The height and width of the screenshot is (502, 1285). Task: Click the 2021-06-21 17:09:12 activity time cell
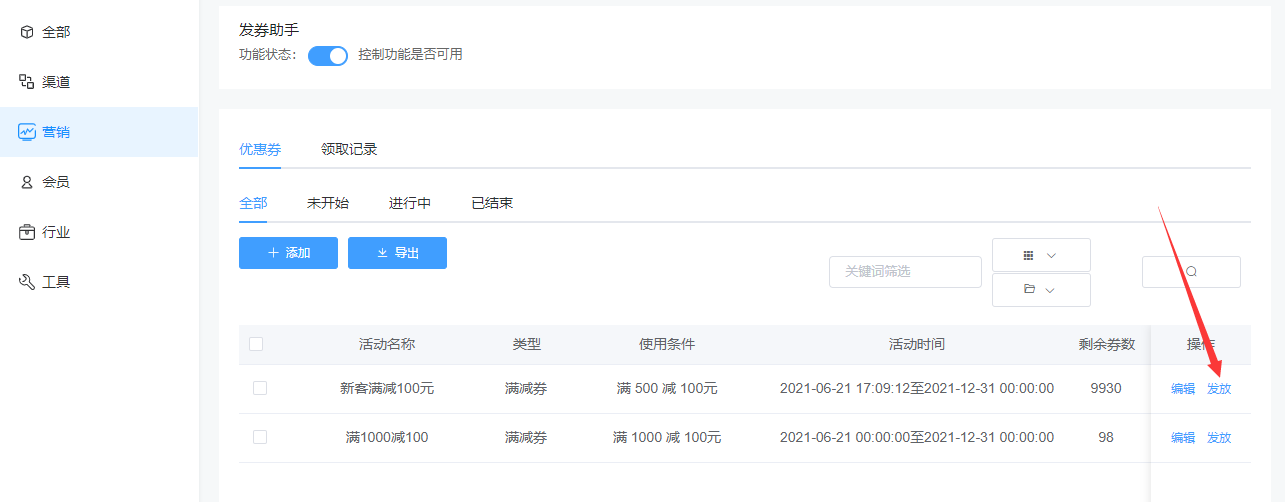click(x=917, y=388)
